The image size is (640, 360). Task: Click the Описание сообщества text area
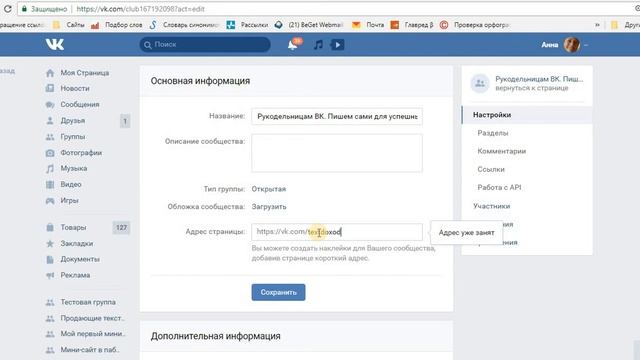click(x=337, y=153)
